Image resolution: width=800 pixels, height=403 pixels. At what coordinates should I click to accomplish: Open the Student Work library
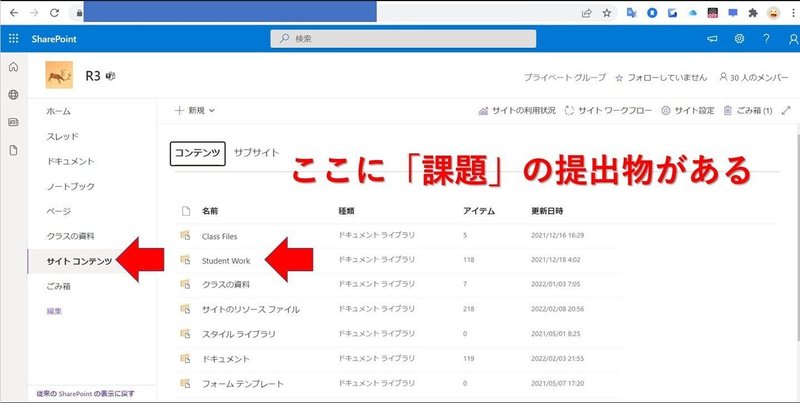[x=226, y=261]
